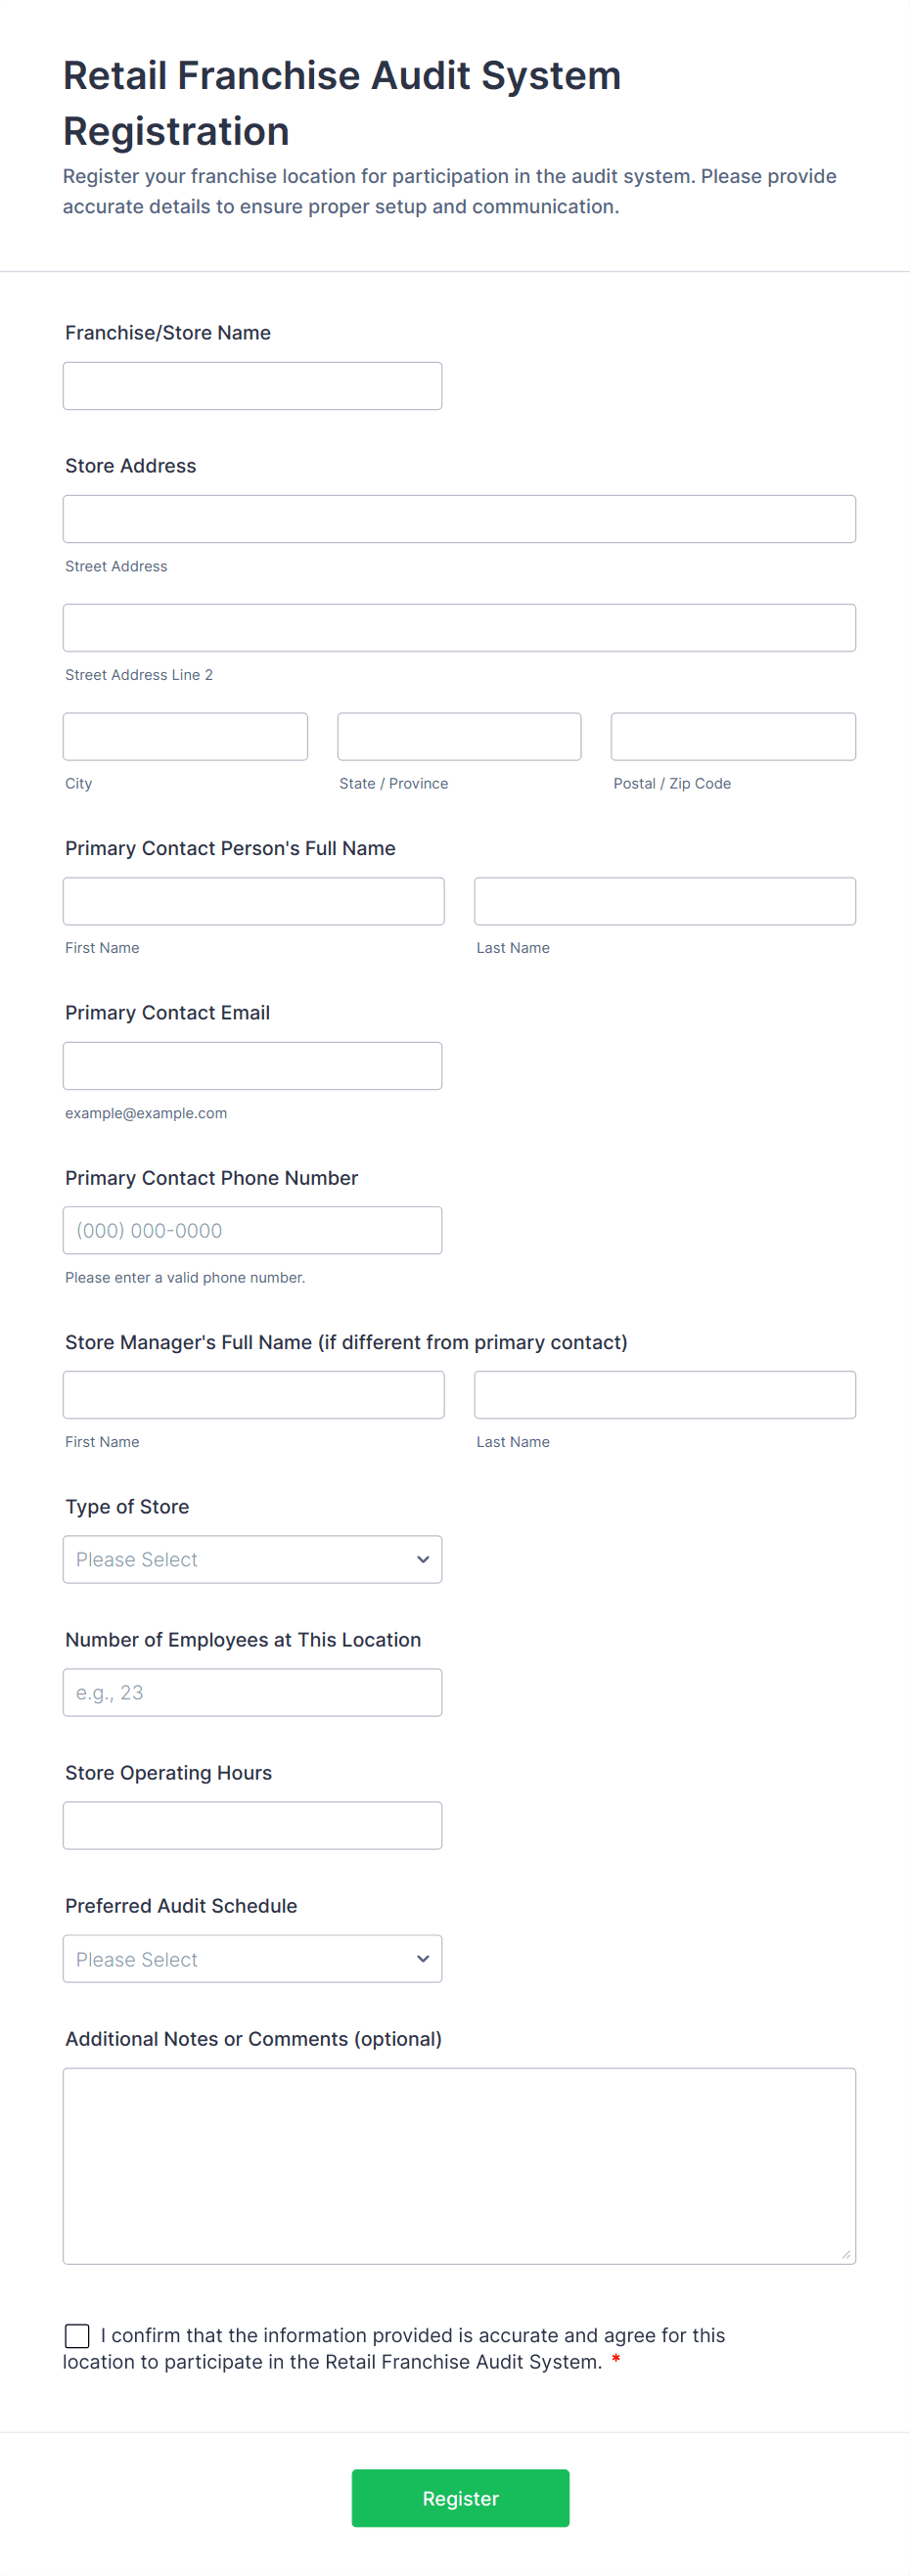Select the State / Province field

click(x=459, y=736)
